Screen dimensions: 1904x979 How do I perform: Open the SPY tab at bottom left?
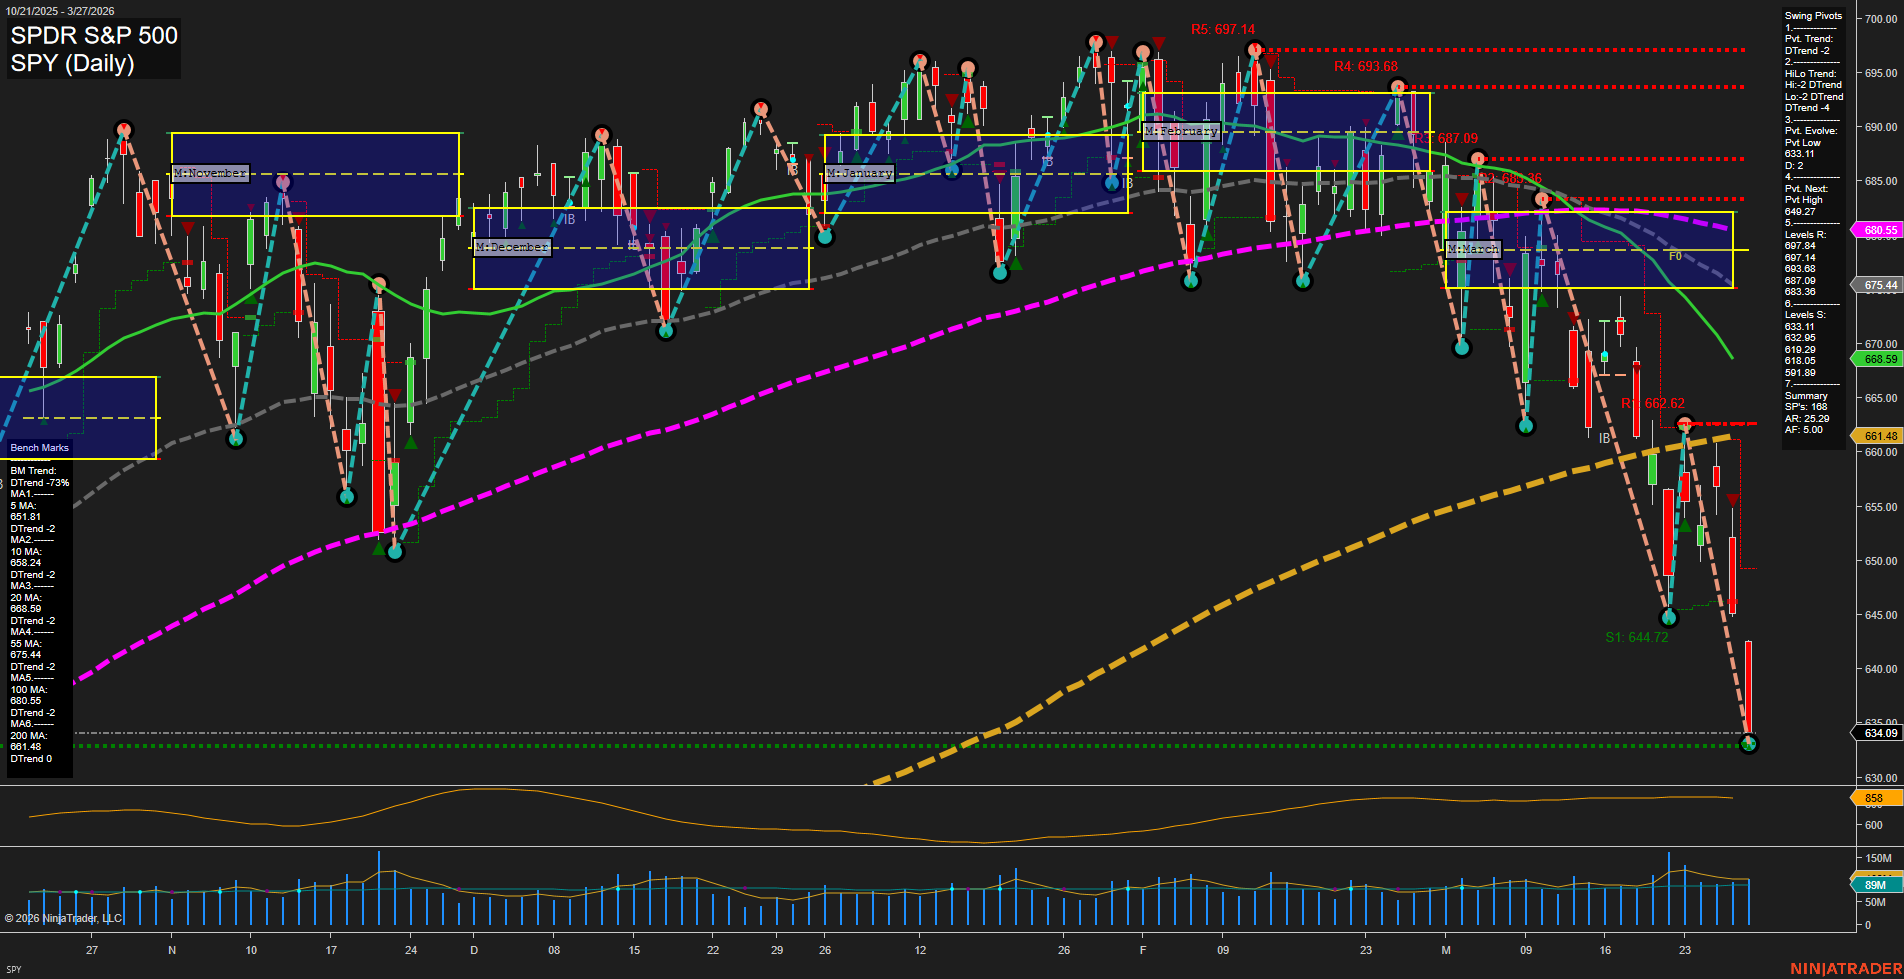pyautogui.click(x=14, y=969)
